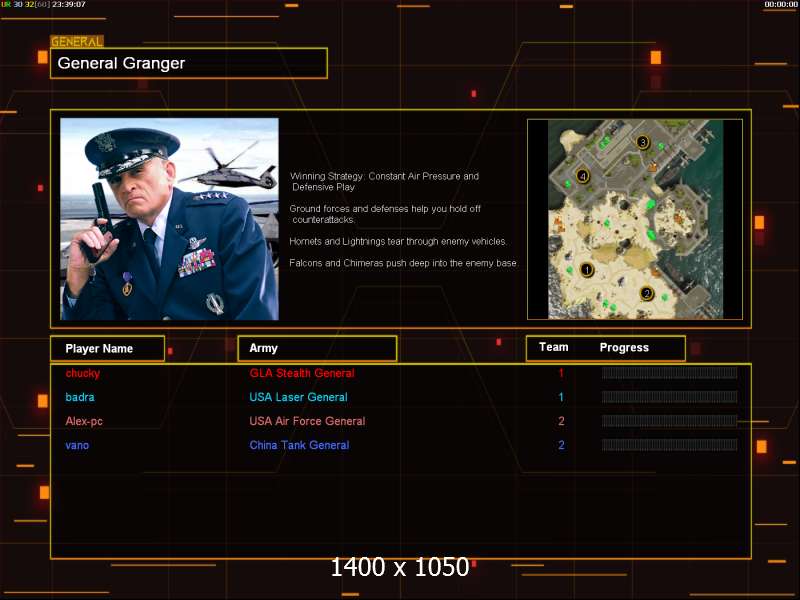
Task: Select player name Alex-pc
Action: [84, 421]
